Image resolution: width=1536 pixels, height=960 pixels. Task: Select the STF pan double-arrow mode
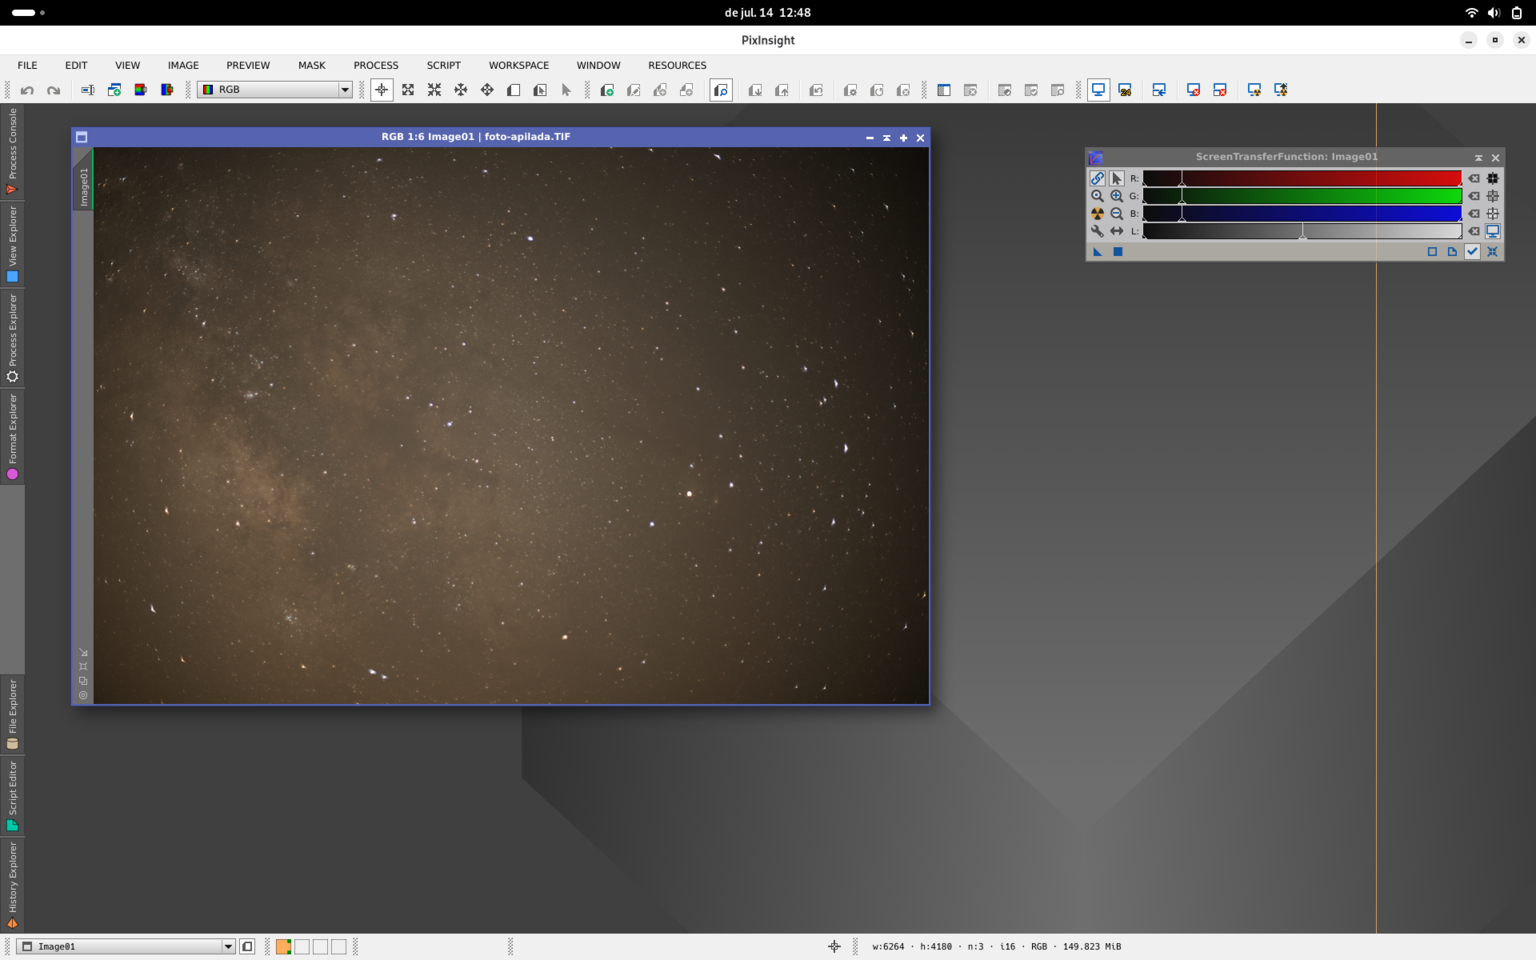1116,231
